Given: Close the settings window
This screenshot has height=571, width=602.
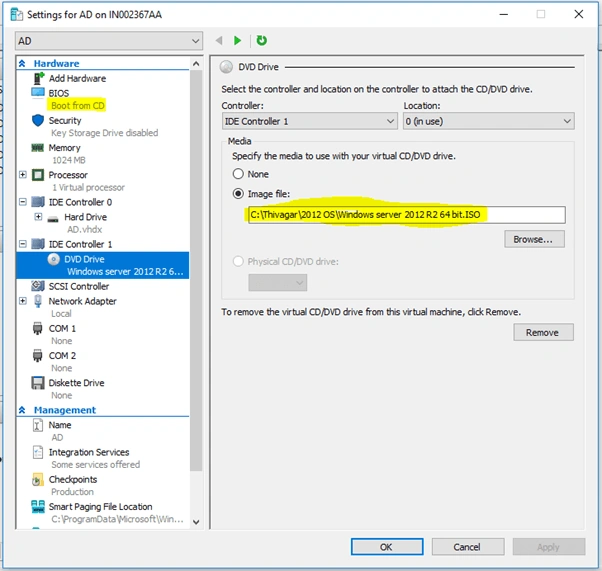Looking at the screenshot, I should point(579,14).
